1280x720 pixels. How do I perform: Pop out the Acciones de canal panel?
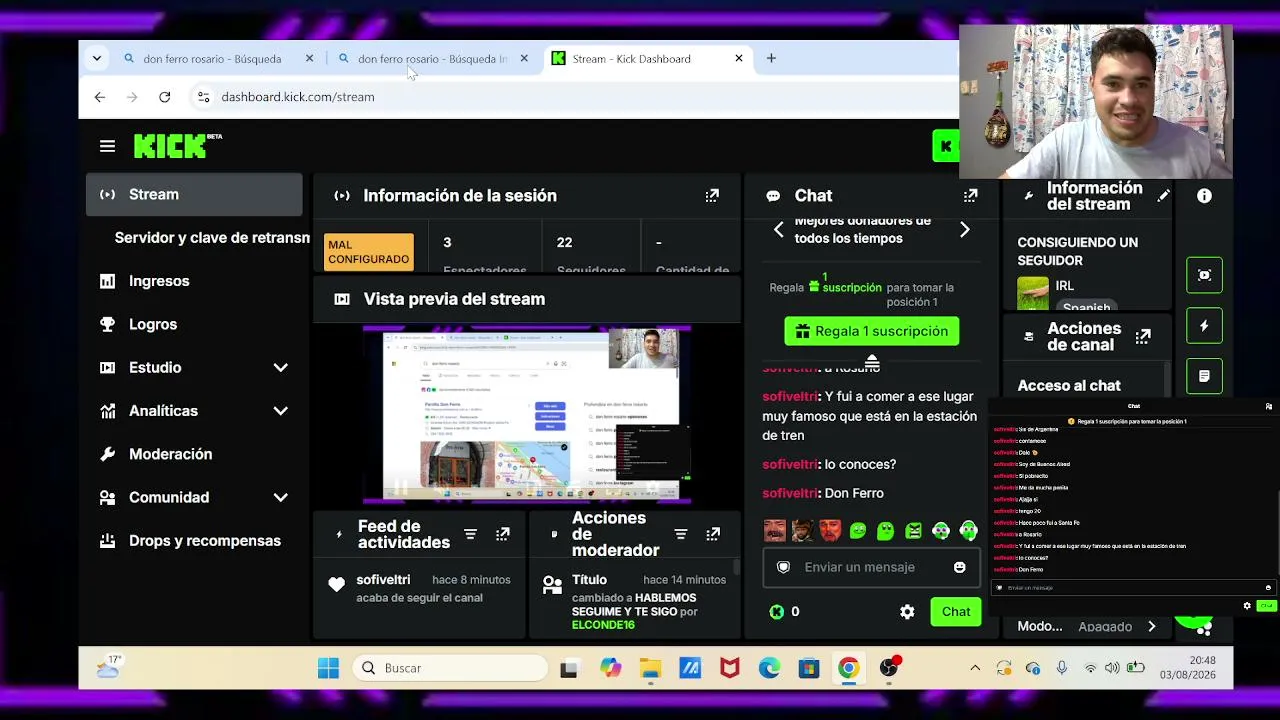[x=1143, y=336]
